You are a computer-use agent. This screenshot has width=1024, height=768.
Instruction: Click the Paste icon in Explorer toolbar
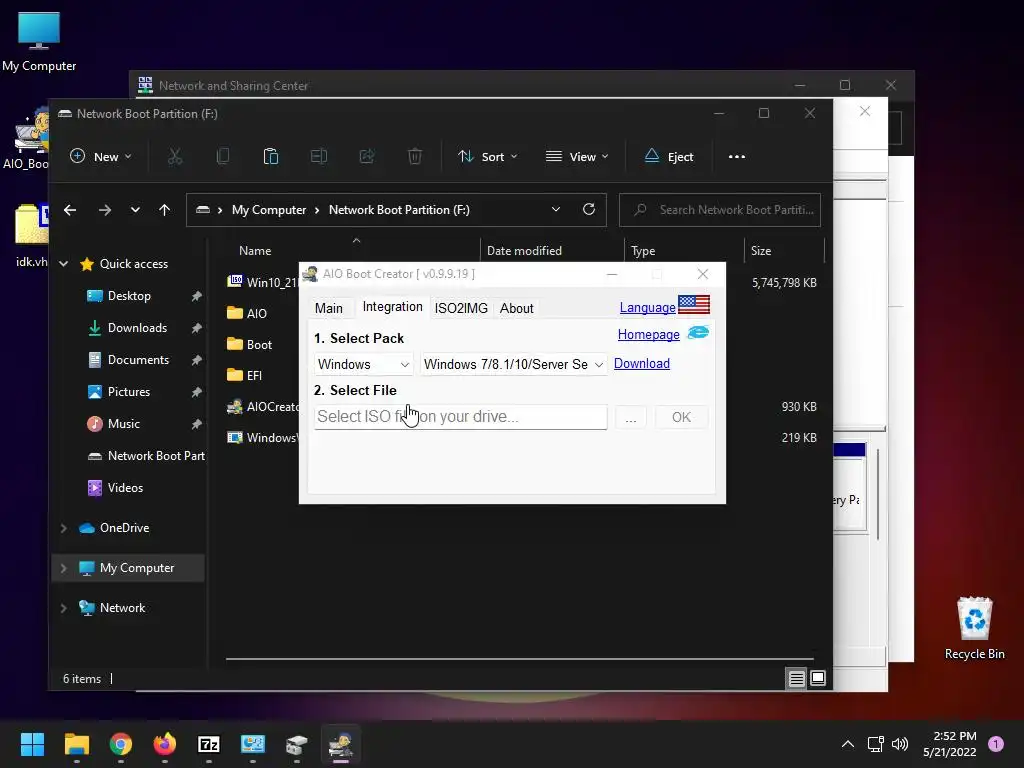[270, 157]
